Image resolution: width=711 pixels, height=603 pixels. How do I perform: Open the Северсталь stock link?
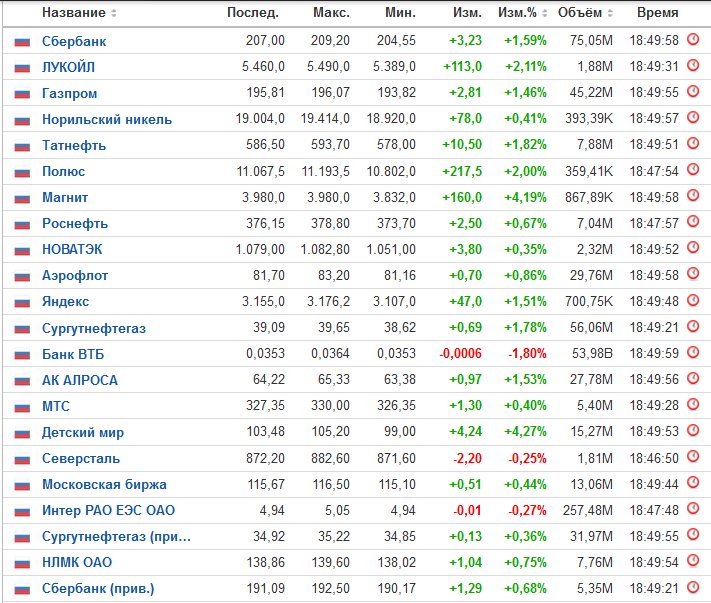[x=81, y=458]
